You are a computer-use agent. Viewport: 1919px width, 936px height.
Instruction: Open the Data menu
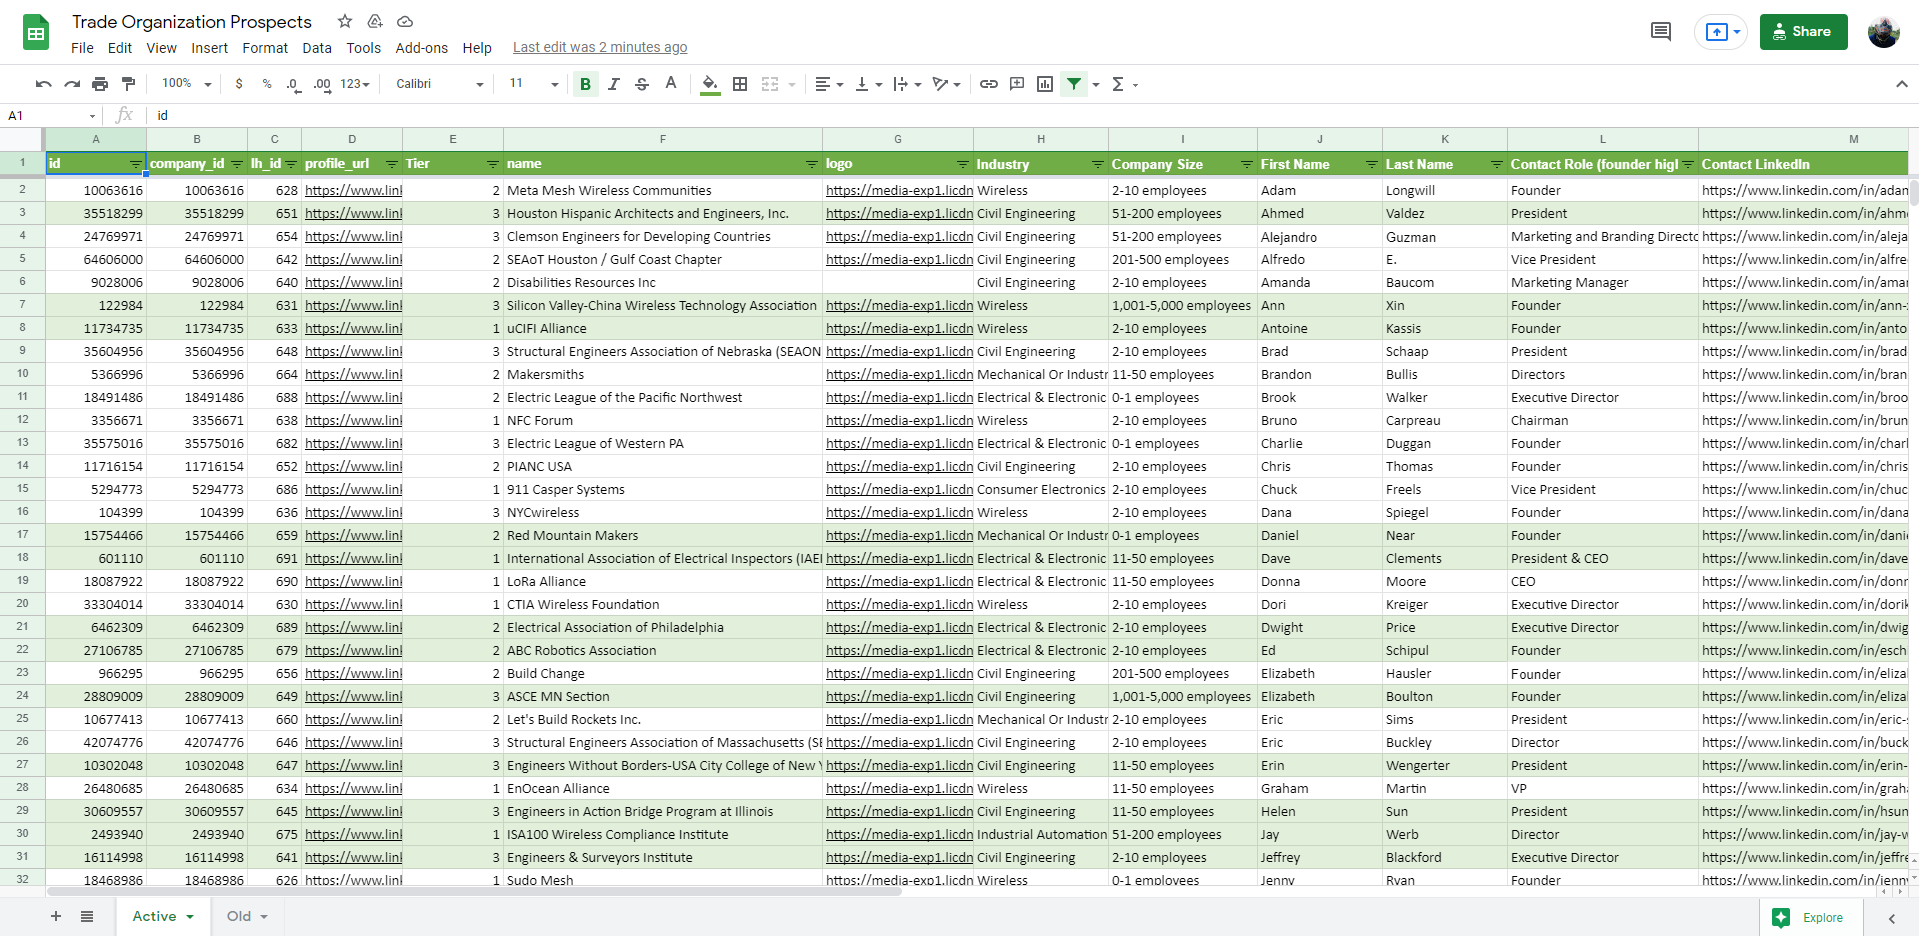317,48
